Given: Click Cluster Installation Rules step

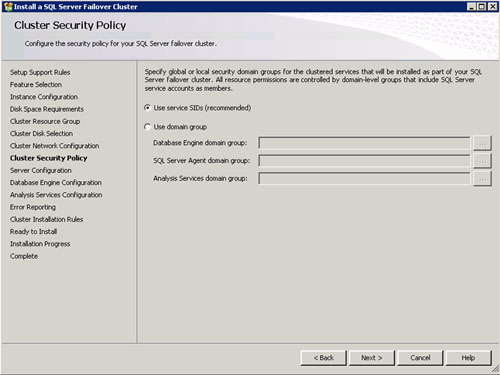Looking at the screenshot, I should tap(46, 219).
